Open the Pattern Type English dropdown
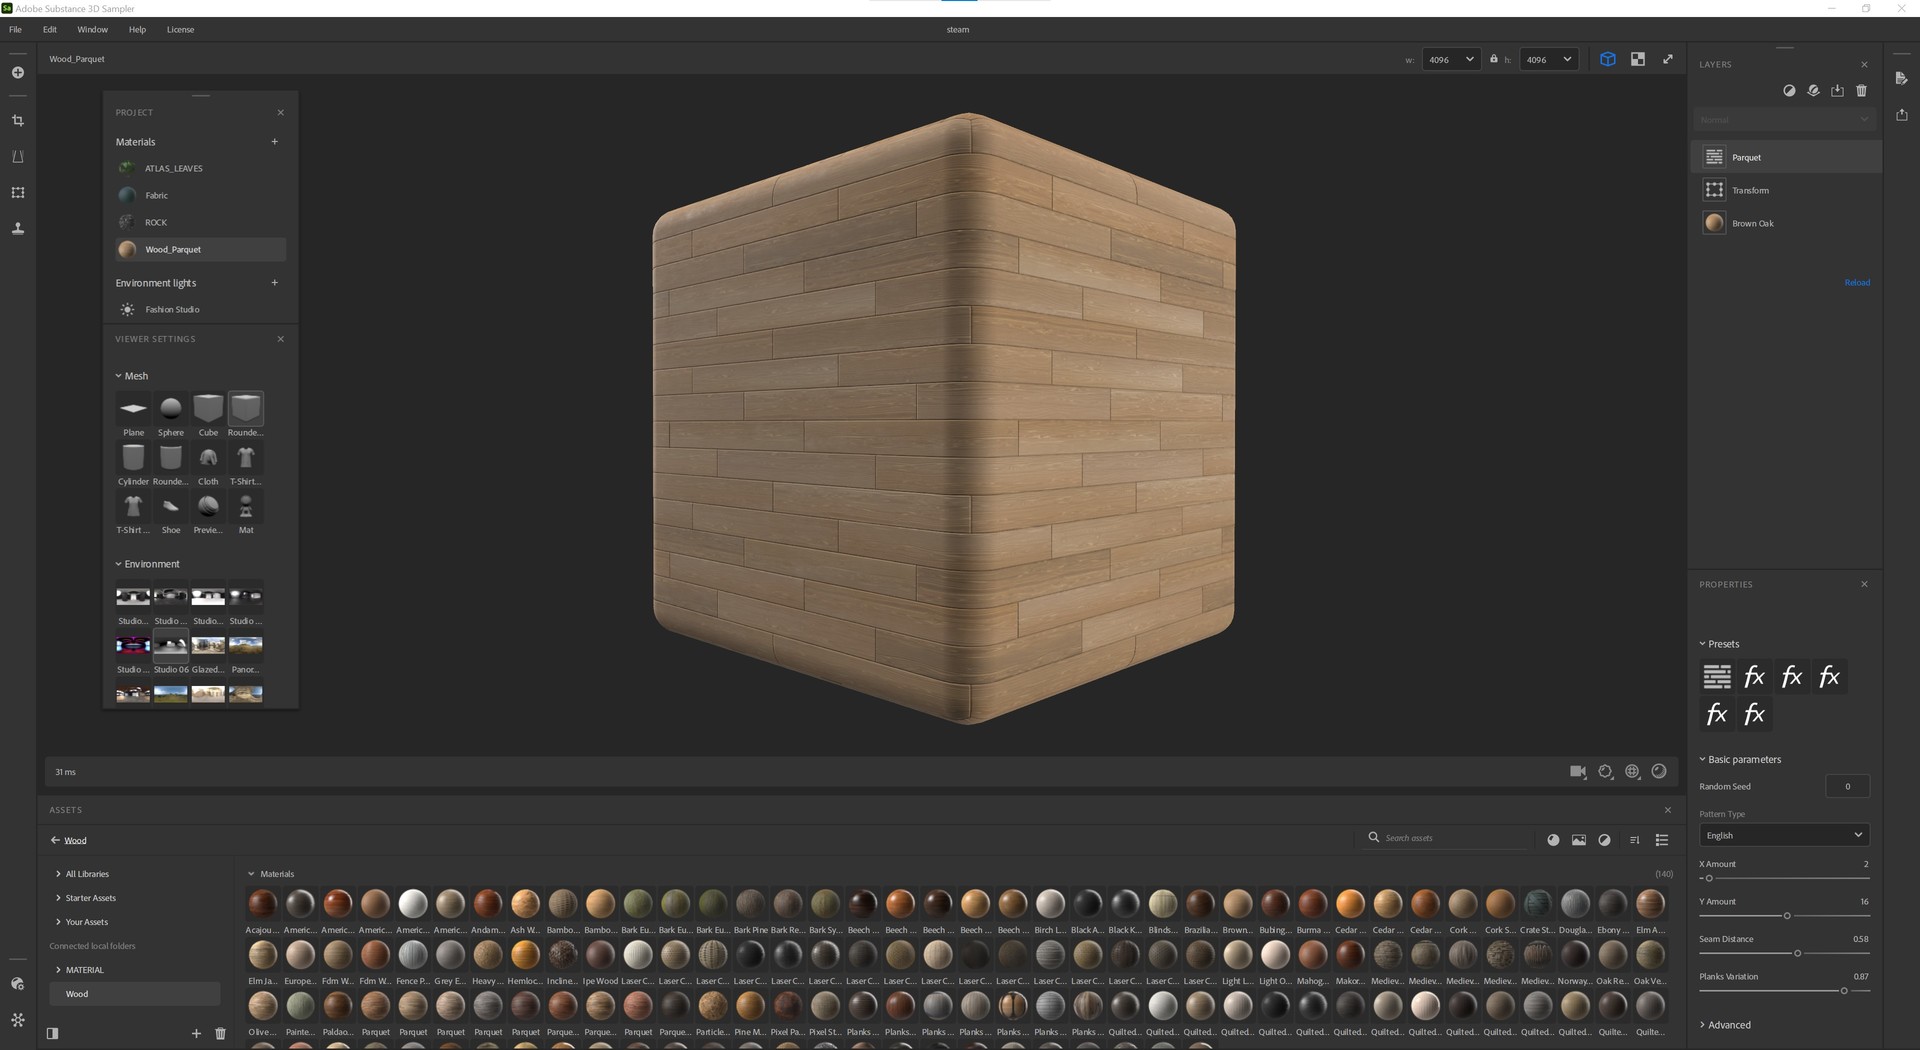The image size is (1920, 1050). click(x=1783, y=835)
